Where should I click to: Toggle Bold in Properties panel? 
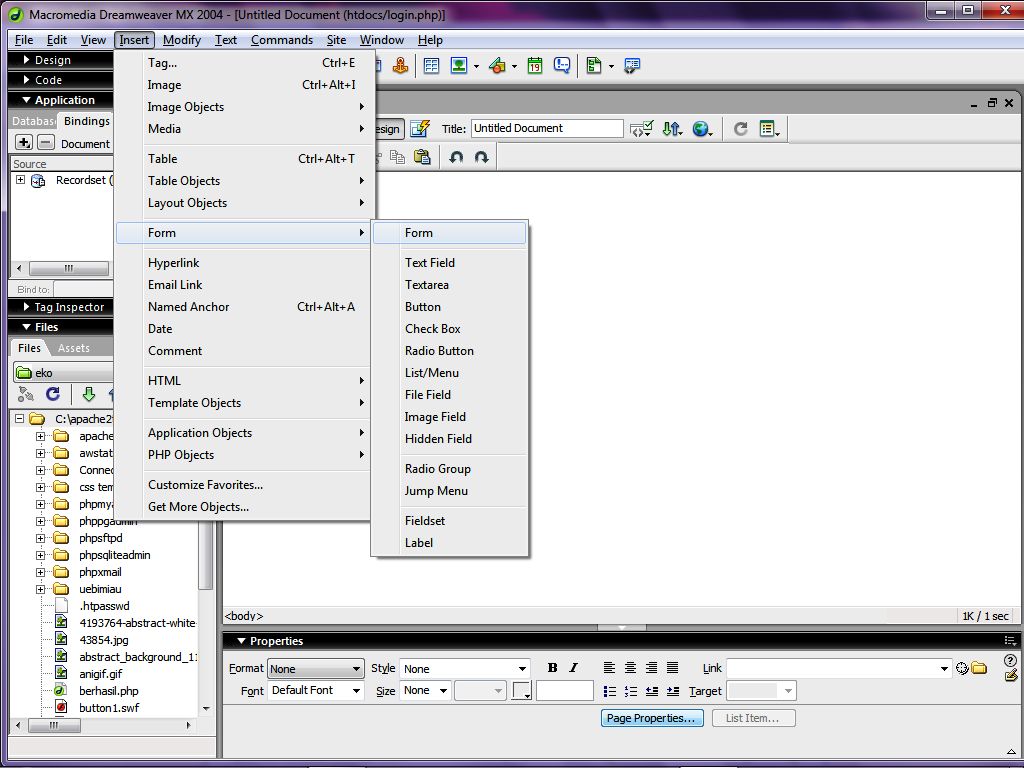[x=552, y=667]
